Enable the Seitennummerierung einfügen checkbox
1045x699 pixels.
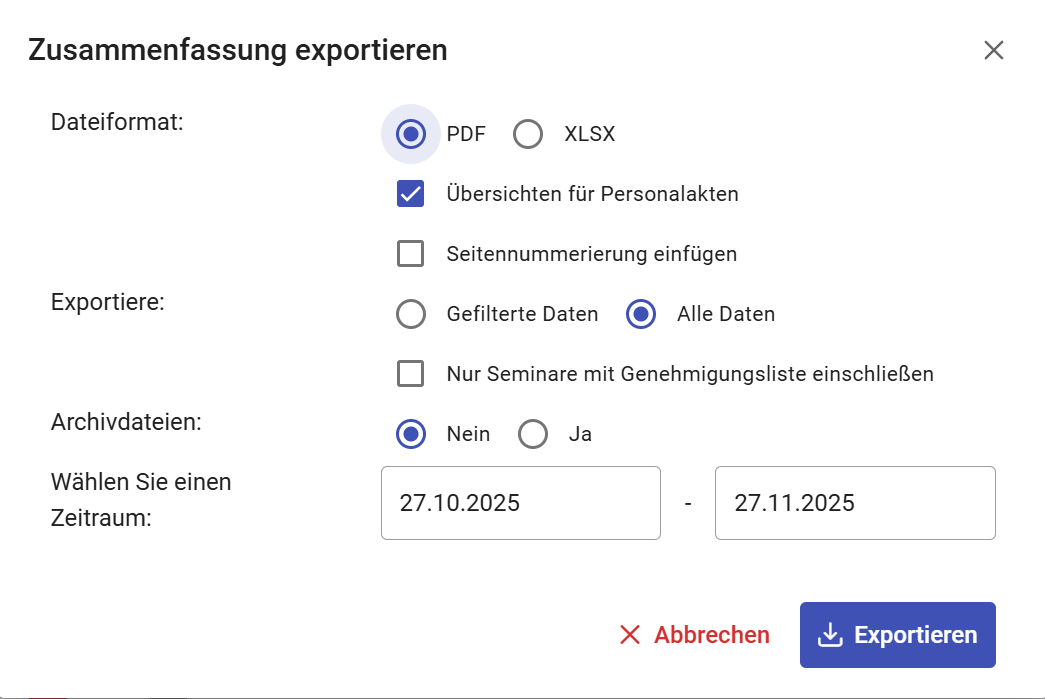411,254
